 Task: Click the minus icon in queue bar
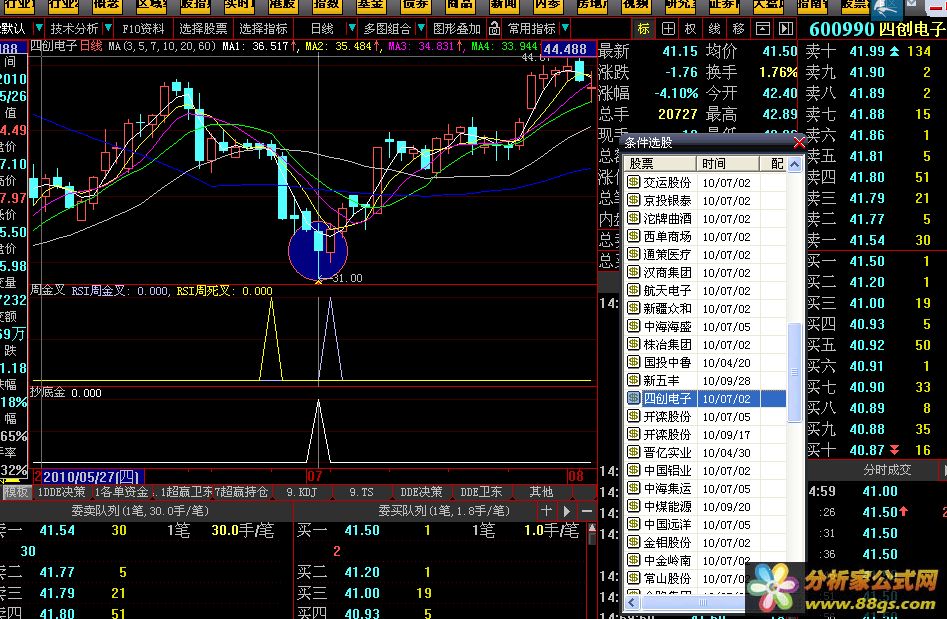point(586,511)
